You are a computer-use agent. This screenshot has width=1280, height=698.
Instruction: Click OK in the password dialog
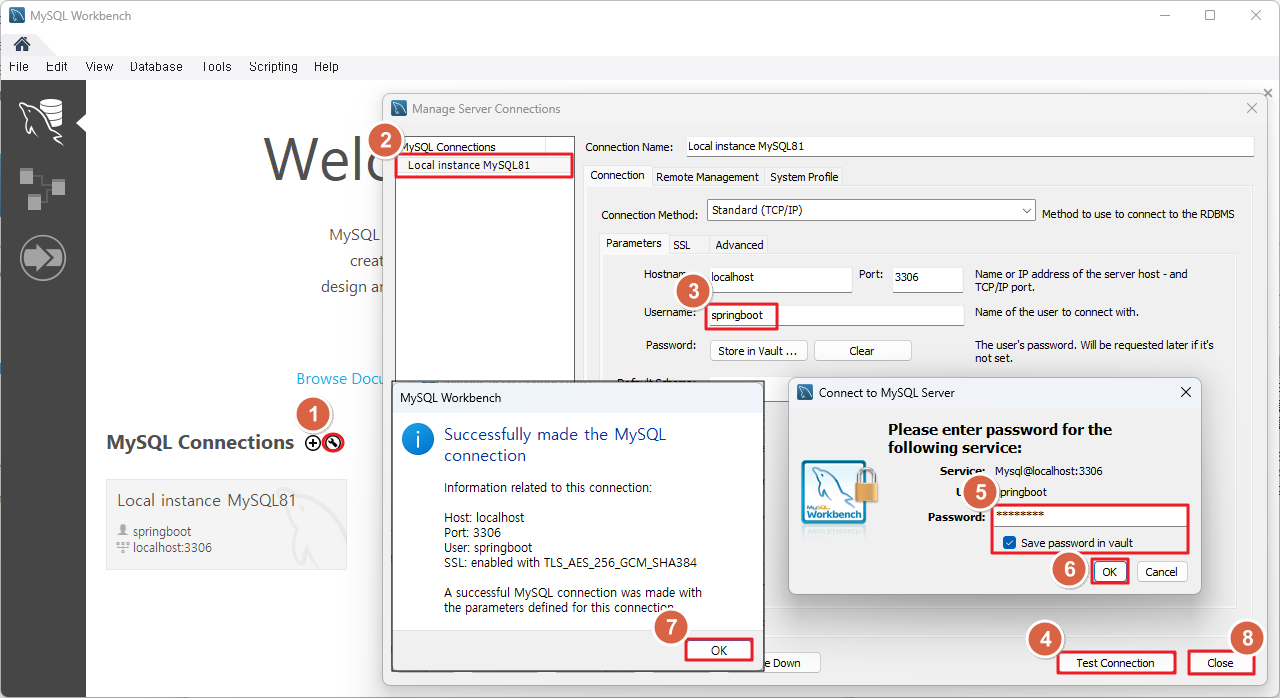[1108, 572]
